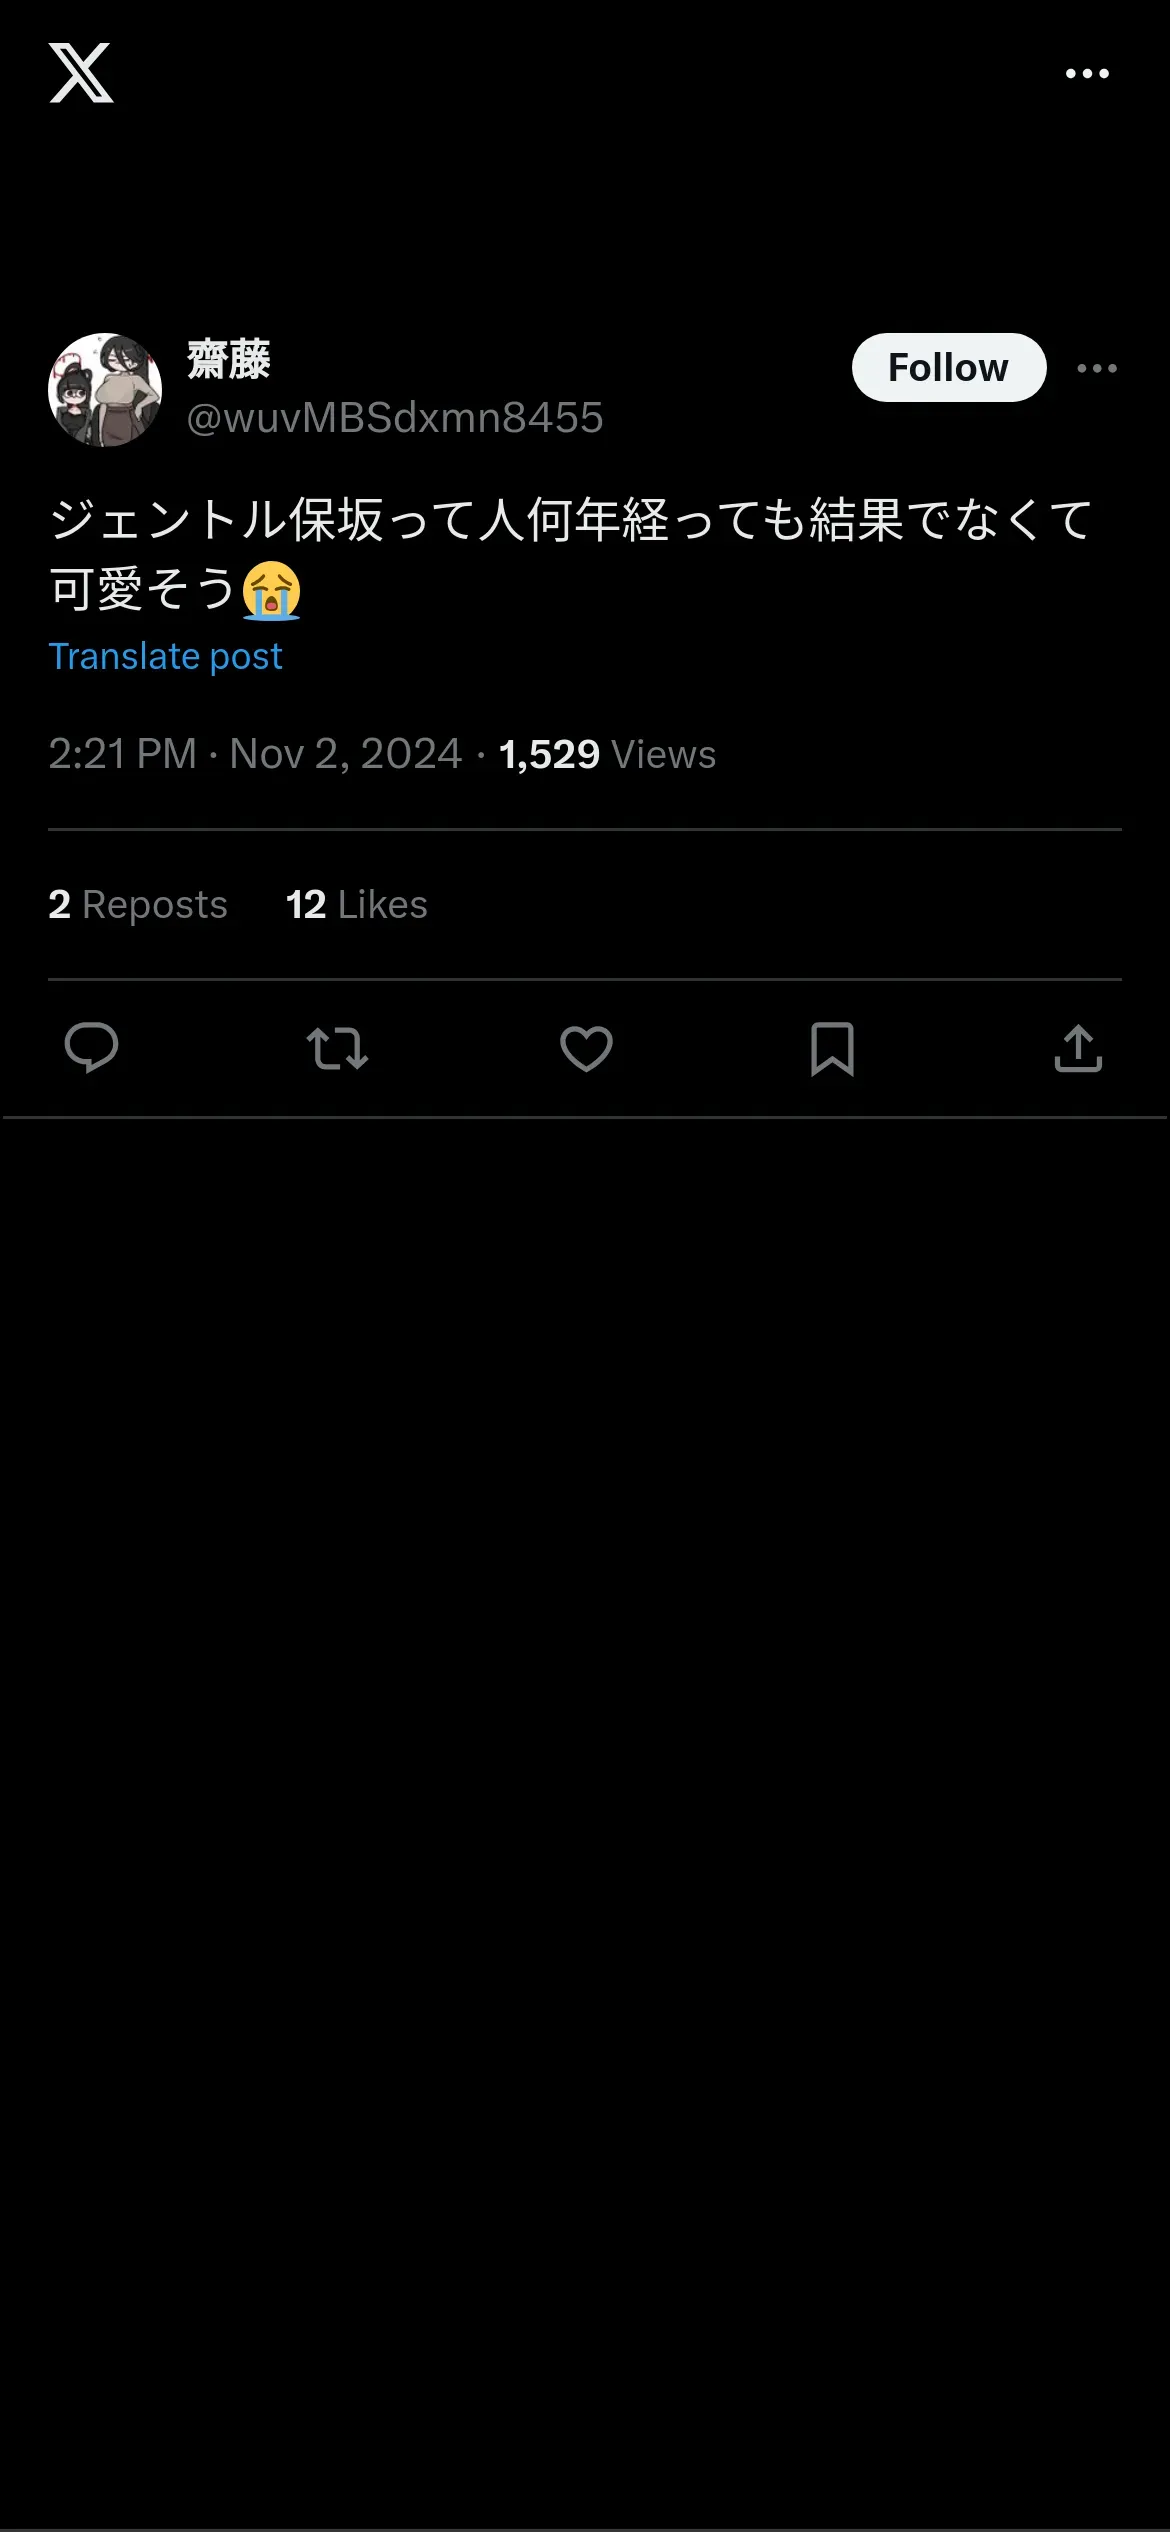This screenshot has width=1170, height=2532.
Task: Repost using the arrows icon
Action: pos(337,1049)
